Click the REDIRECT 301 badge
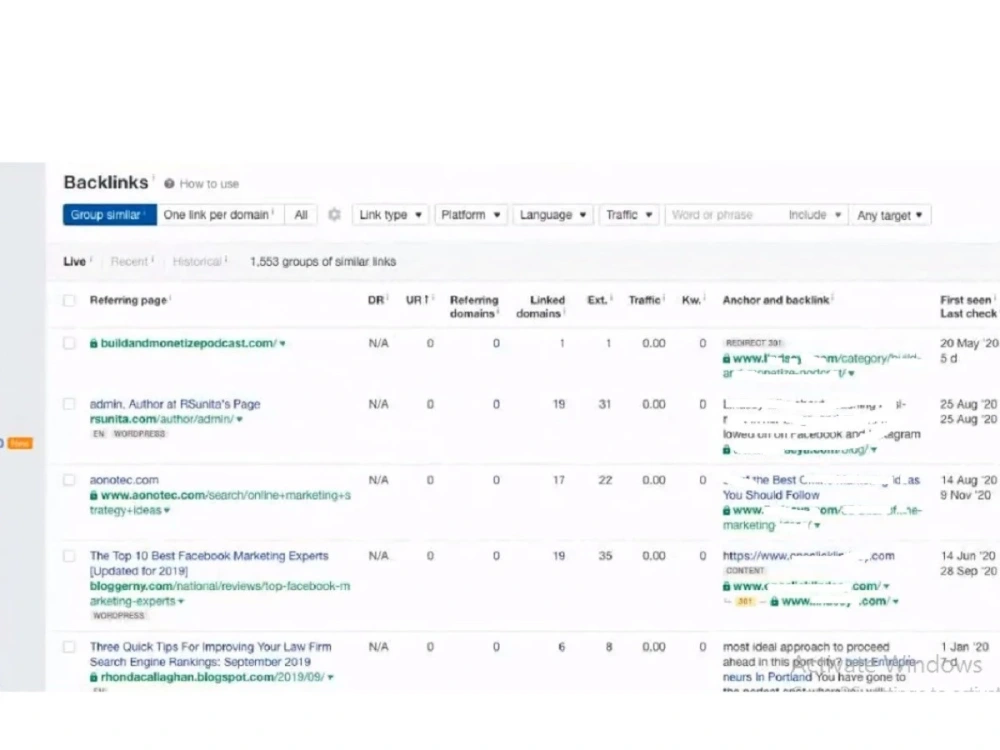The image size is (1000, 750). [753, 343]
